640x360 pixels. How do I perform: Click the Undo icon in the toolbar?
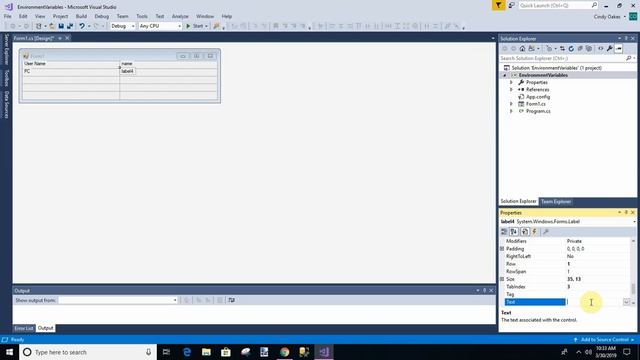pyautogui.click(x=82, y=26)
